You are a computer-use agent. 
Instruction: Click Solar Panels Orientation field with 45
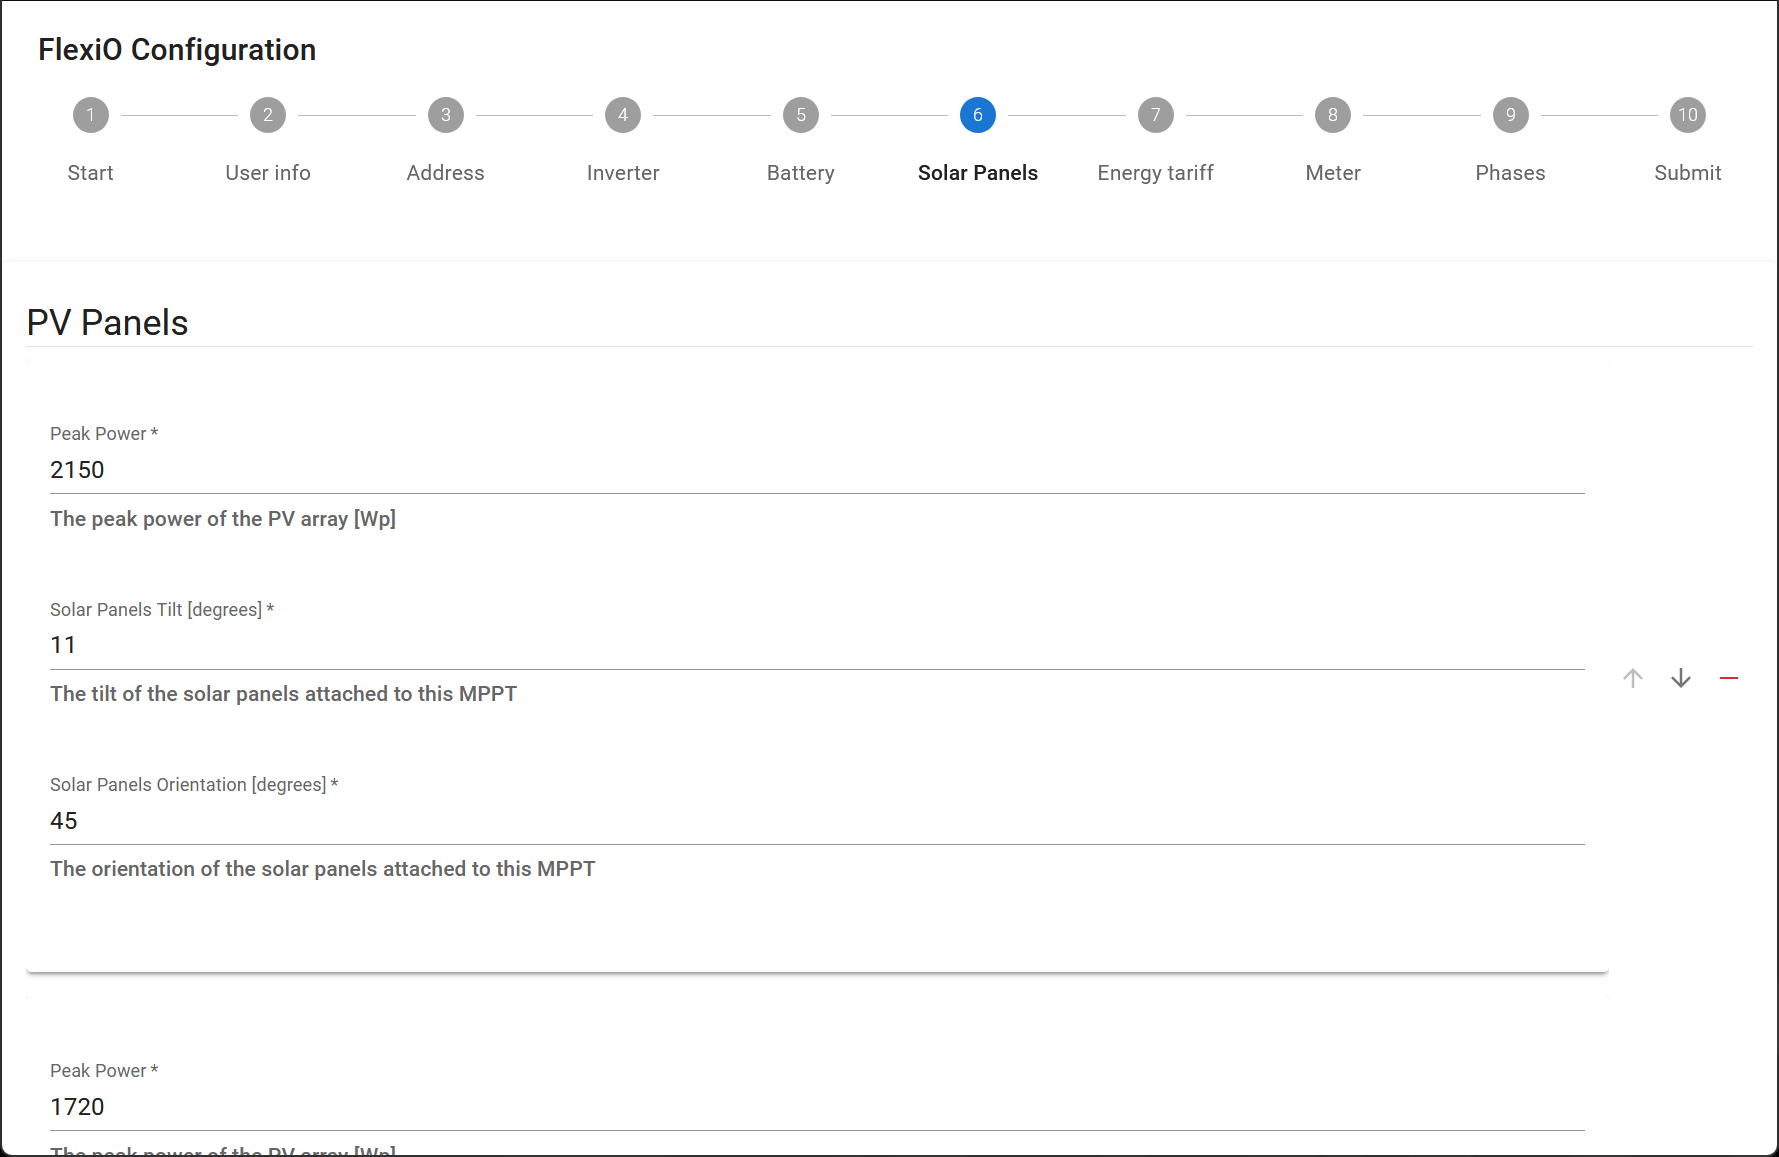point(816,821)
